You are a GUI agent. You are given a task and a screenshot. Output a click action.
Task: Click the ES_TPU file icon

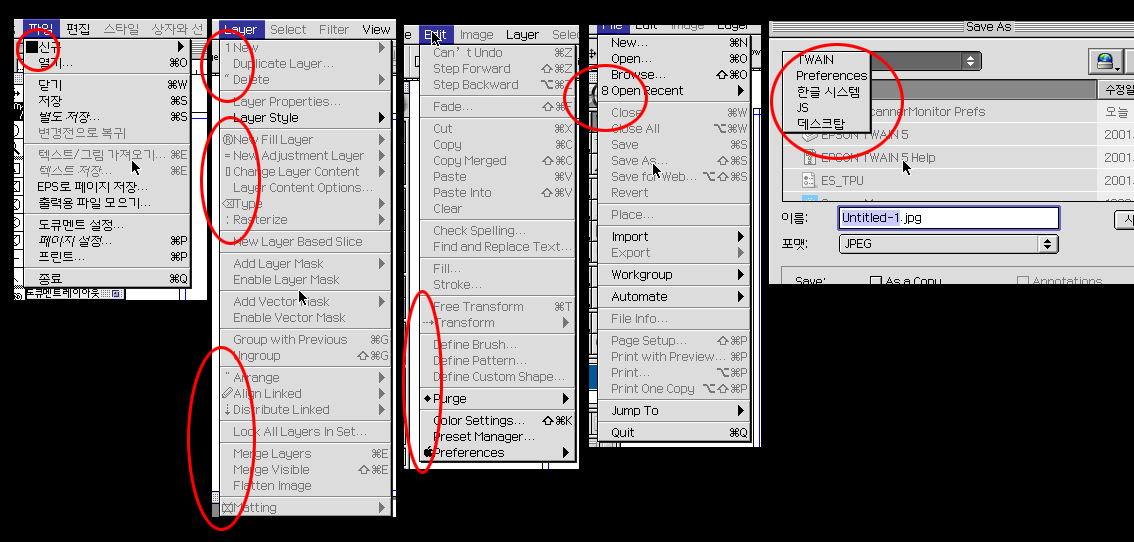(810, 180)
